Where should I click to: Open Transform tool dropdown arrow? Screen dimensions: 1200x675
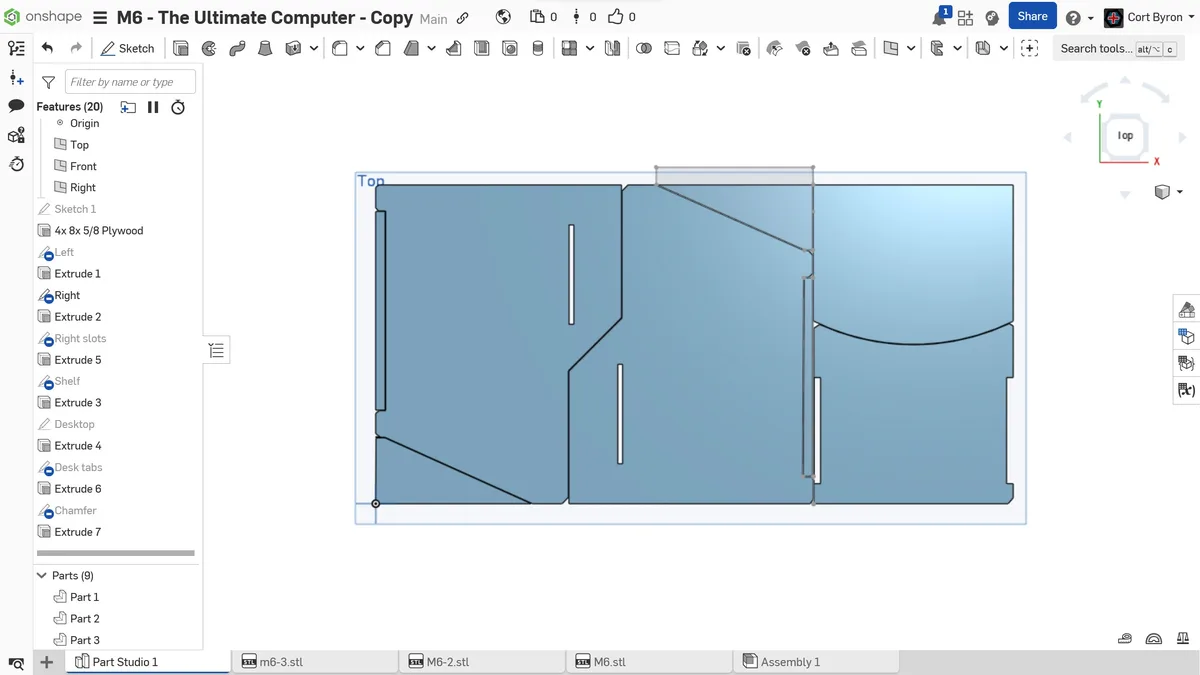pos(720,48)
